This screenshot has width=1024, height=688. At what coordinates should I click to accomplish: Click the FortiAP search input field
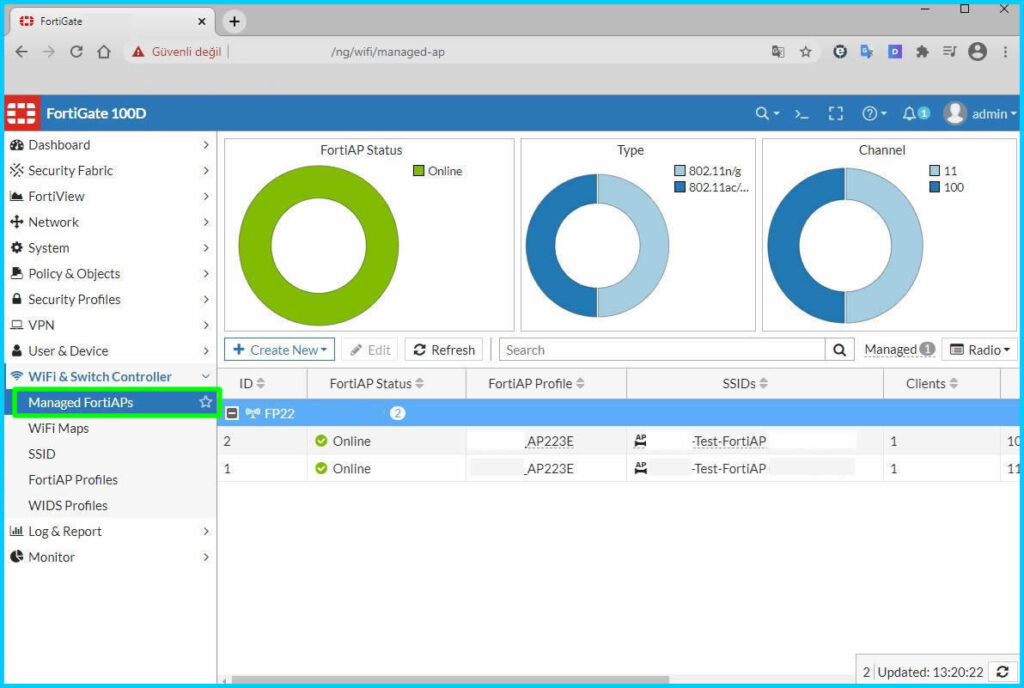662,350
